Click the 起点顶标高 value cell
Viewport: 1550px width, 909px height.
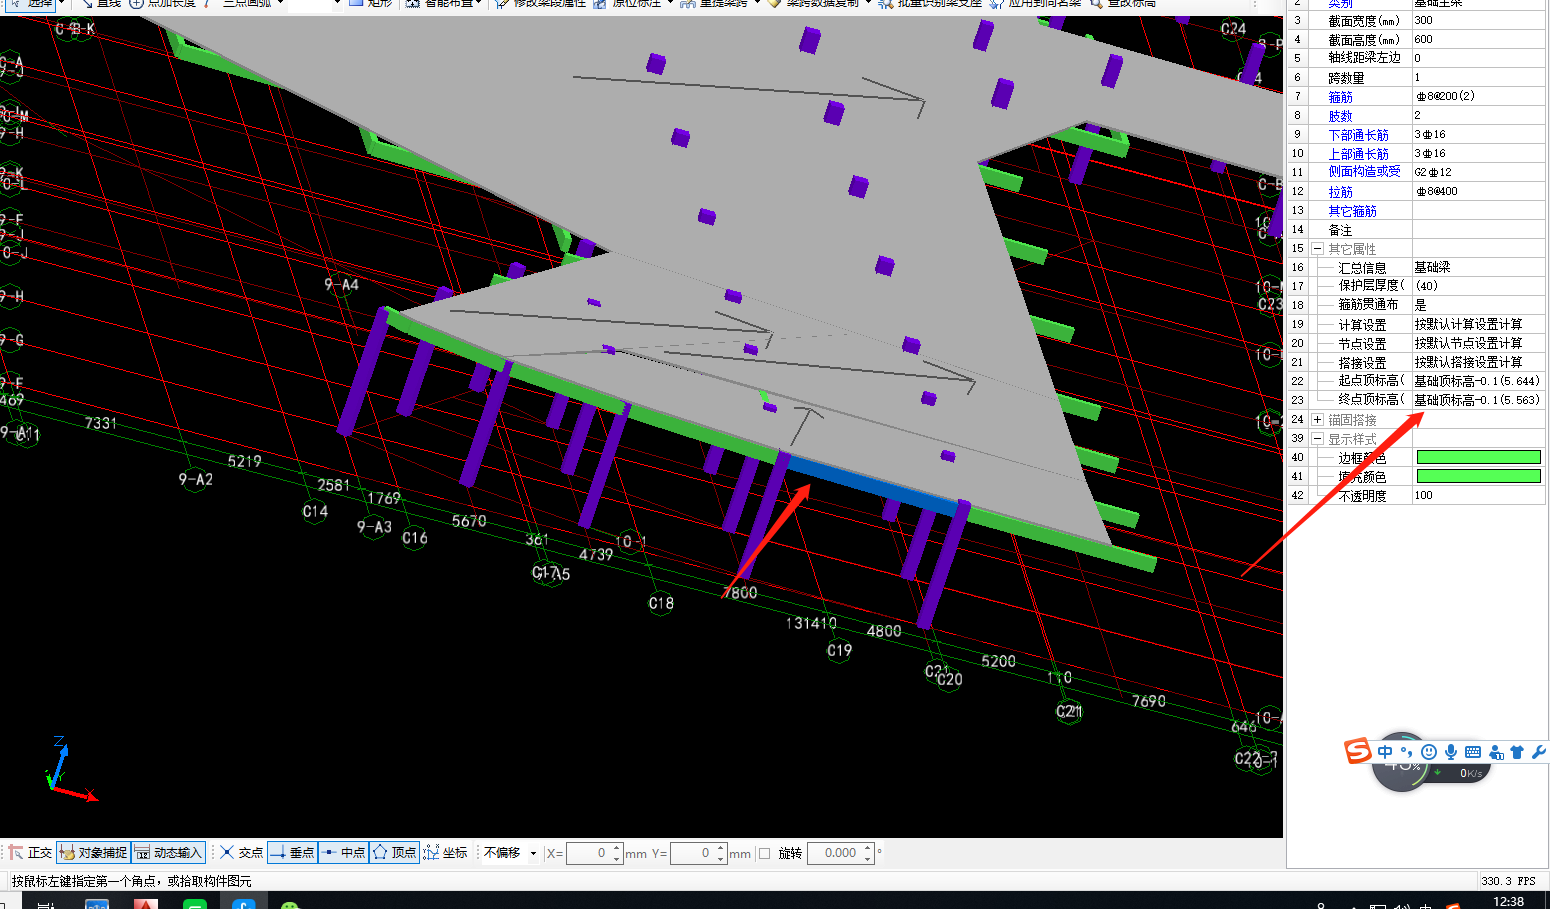click(x=1478, y=381)
